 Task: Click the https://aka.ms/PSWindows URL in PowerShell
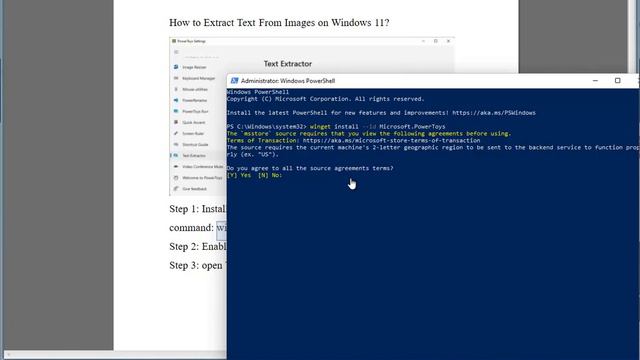pyautogui.click(x=494, y=113)
